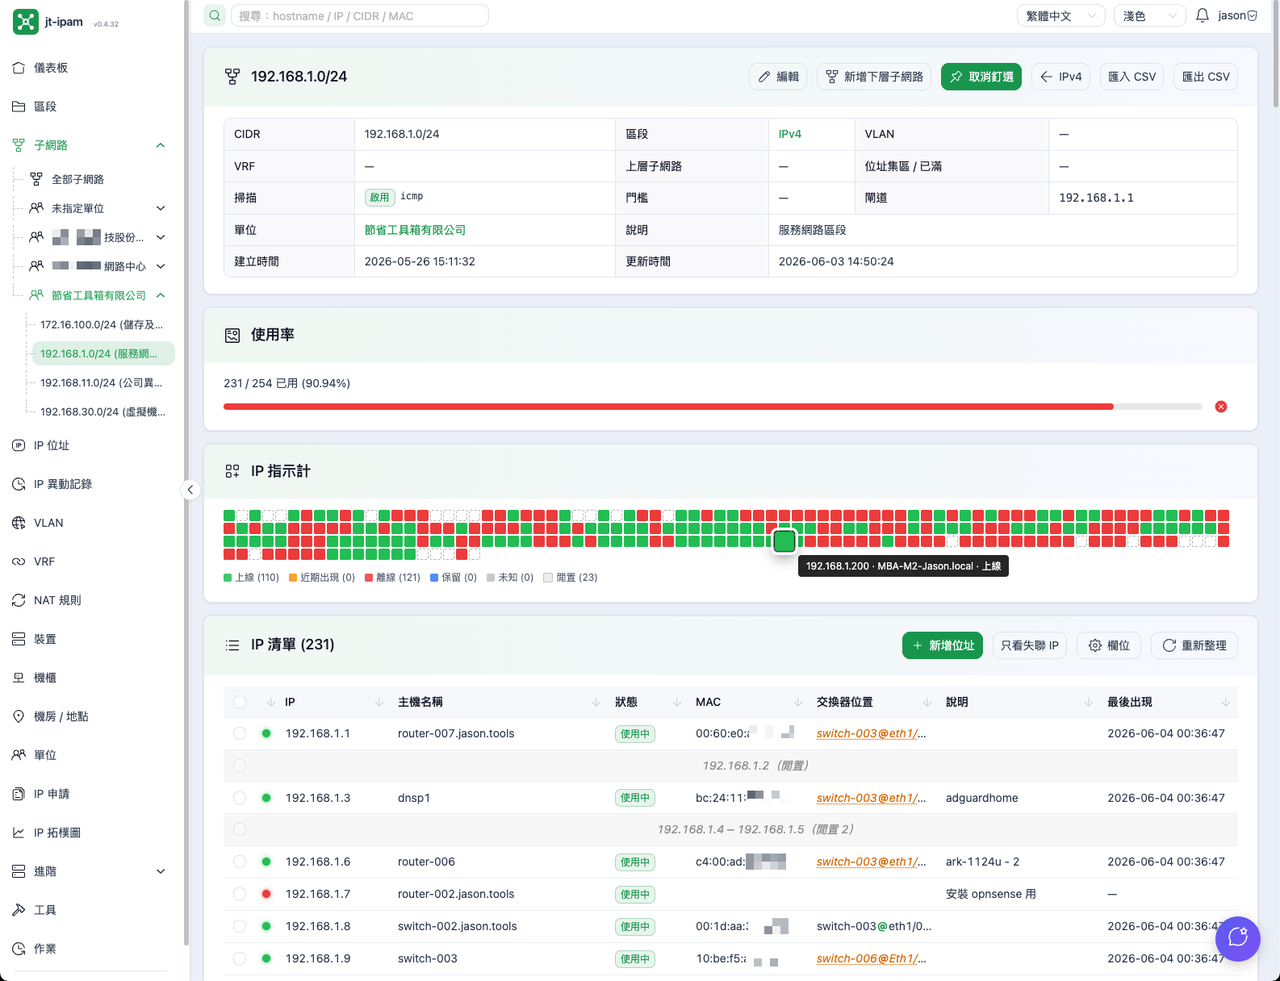The image size is (1280, 981).
Task: Click 新增位址 add address button
Action: [943, 646]
